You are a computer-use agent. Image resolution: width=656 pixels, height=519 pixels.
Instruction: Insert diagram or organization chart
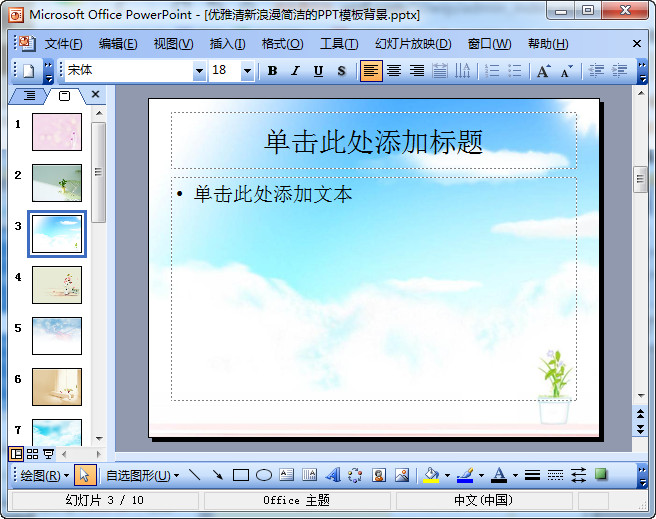pyautogui.click(x=355, y=475)
